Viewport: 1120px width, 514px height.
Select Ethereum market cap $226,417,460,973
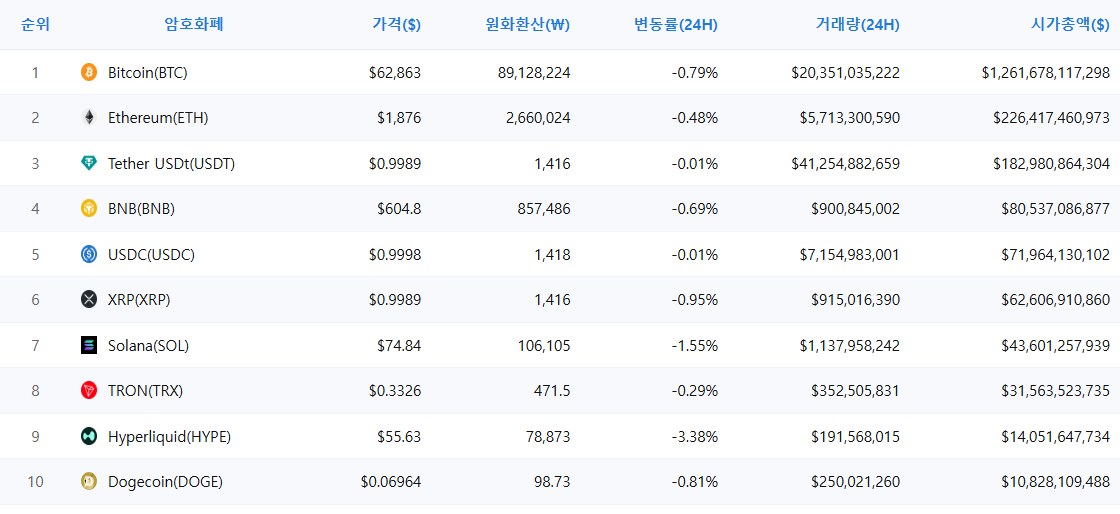[x=1051, y=118]
